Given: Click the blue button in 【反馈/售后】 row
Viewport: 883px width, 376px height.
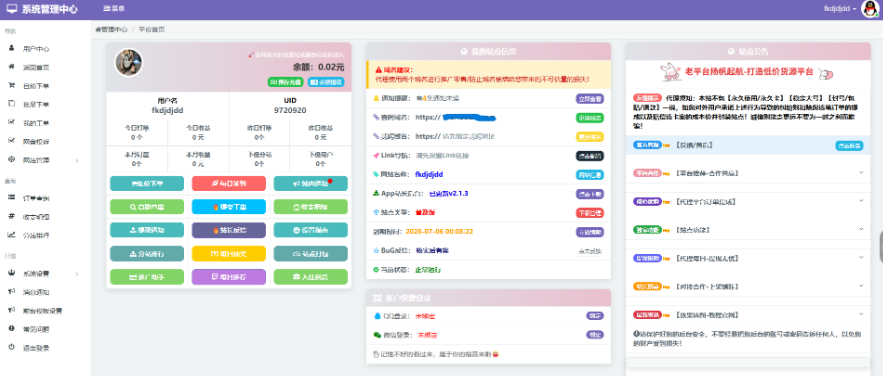Looking at the screenshot, I should 849,145.
